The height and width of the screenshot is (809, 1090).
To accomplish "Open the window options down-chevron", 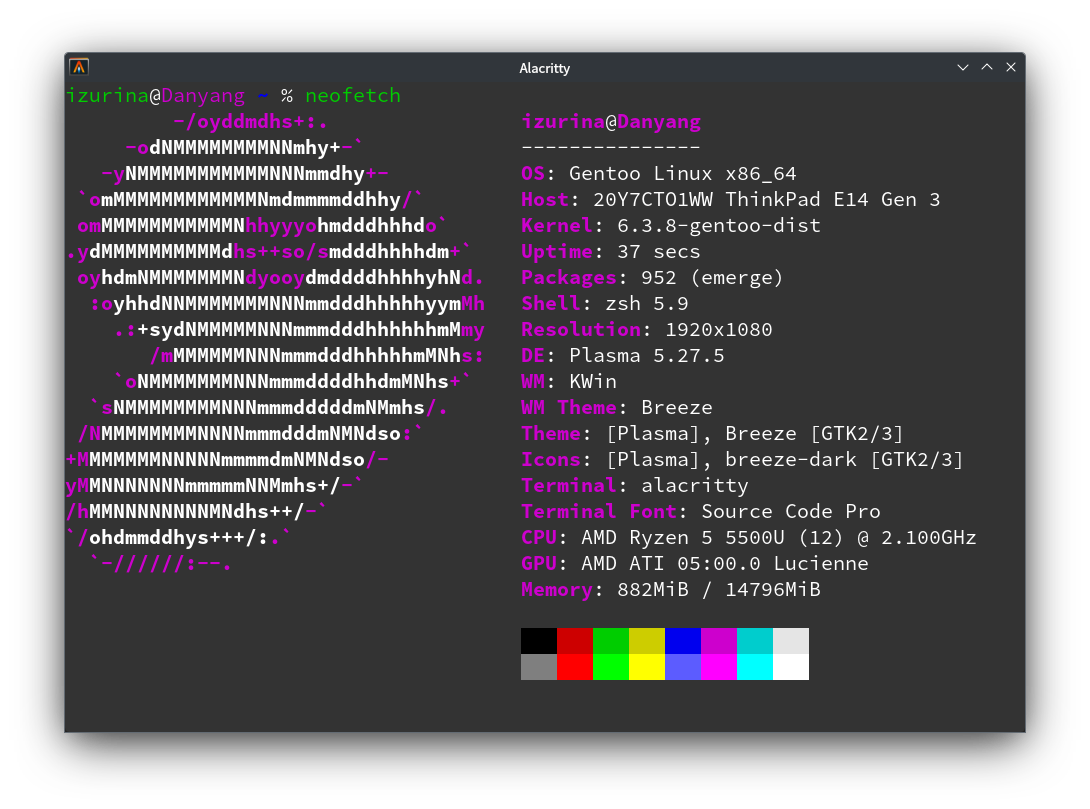I will (x=962, y=67).
